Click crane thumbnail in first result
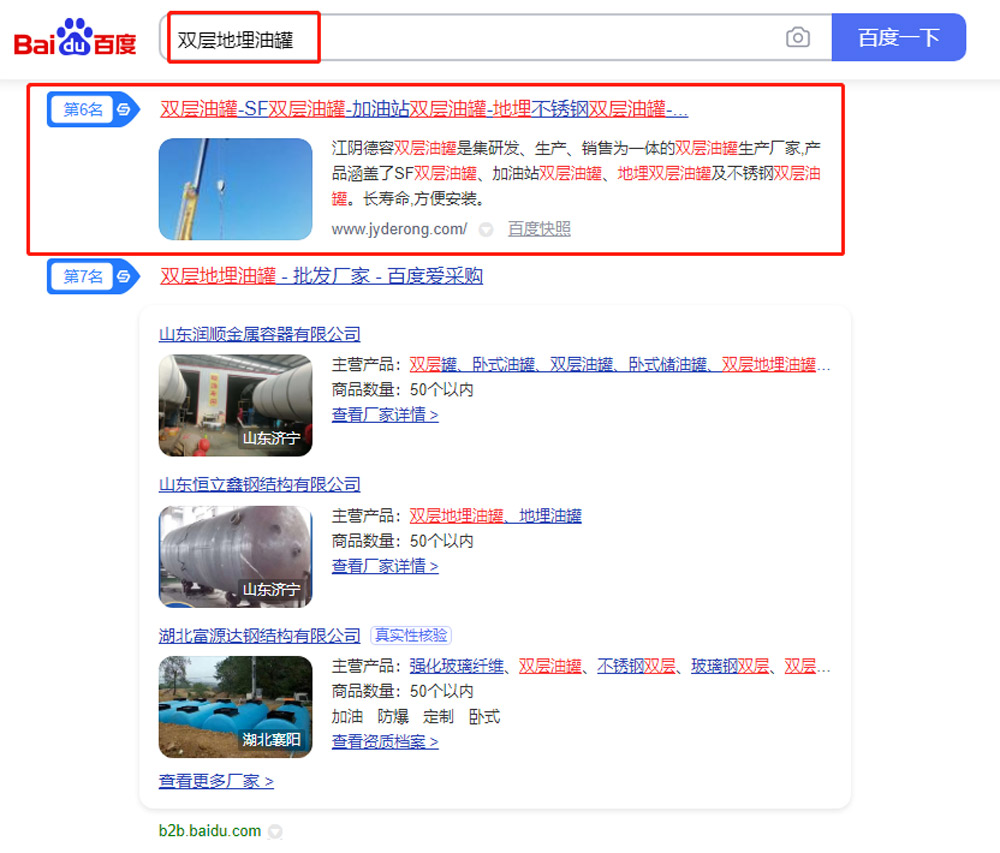1000x853 pixels. (235, 189)
